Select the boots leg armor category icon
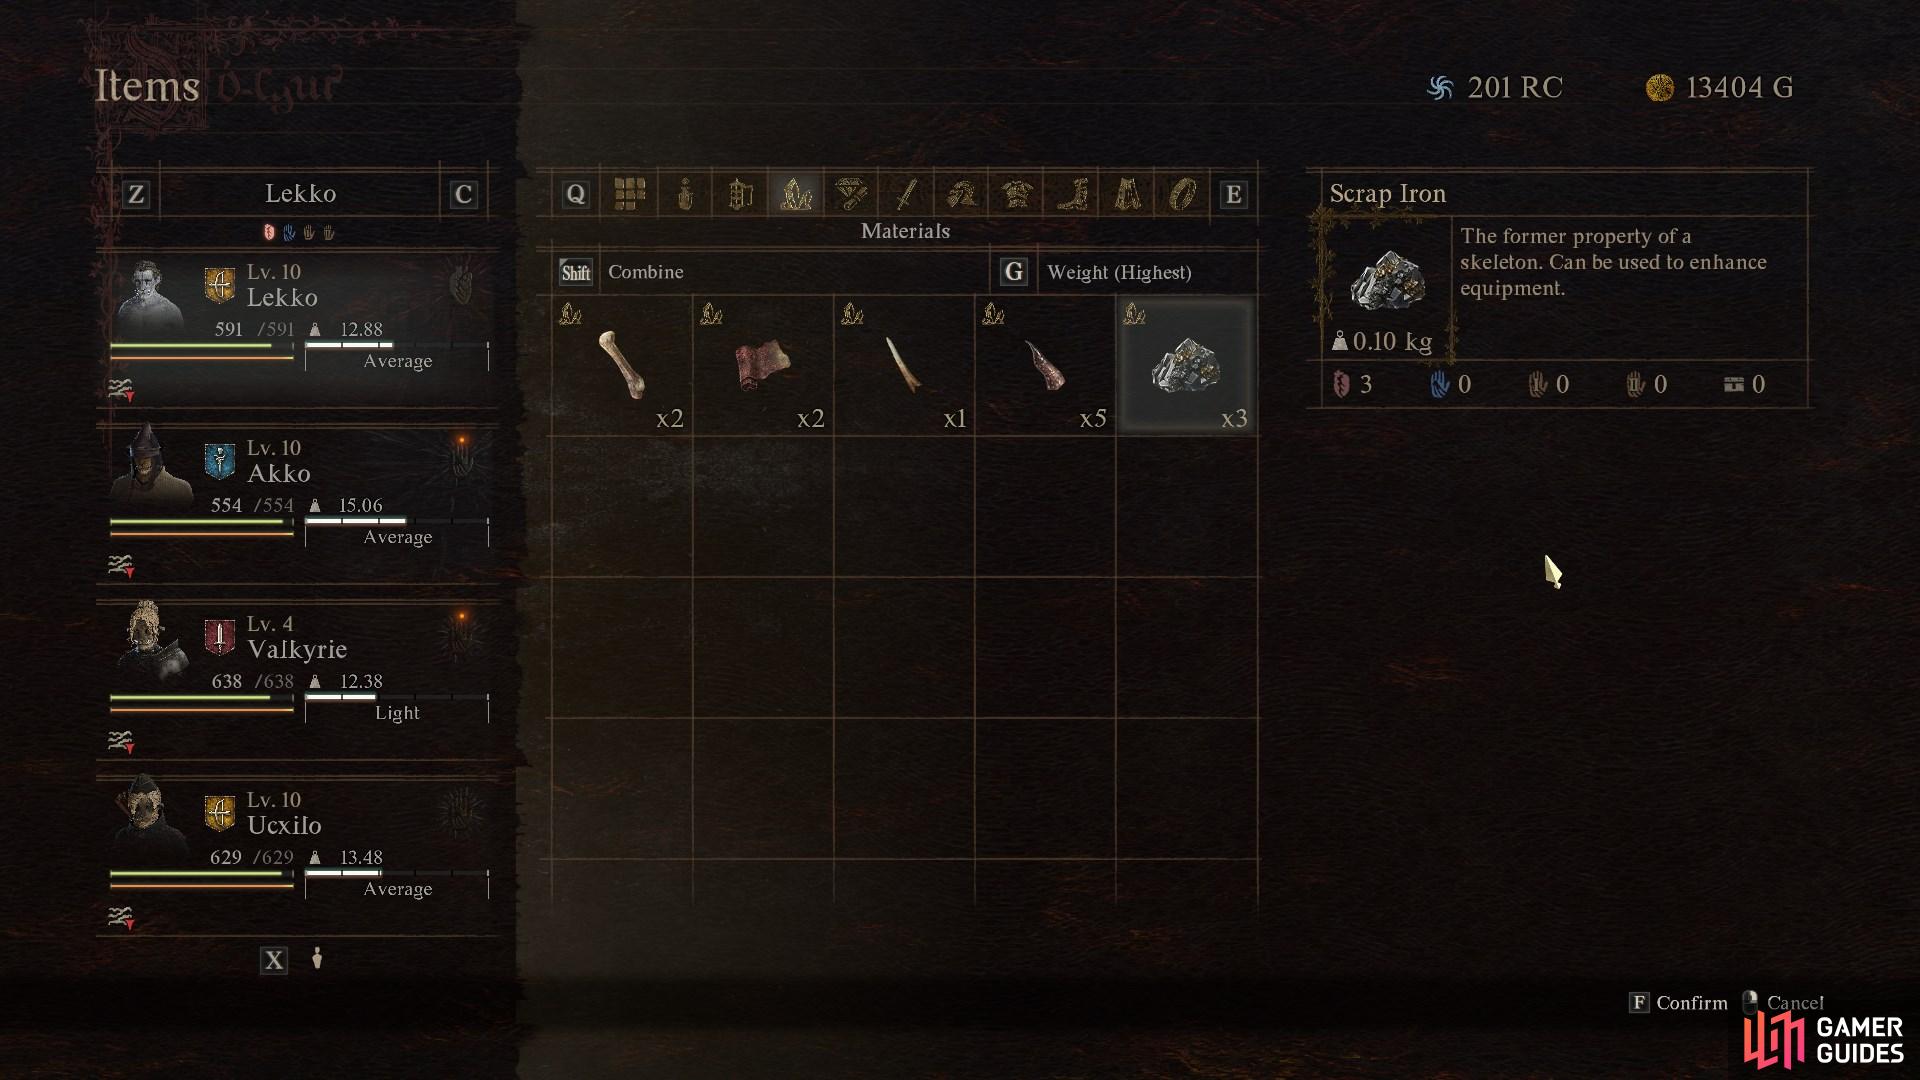This screenshot has width=1920, height=1080. 1072,194
